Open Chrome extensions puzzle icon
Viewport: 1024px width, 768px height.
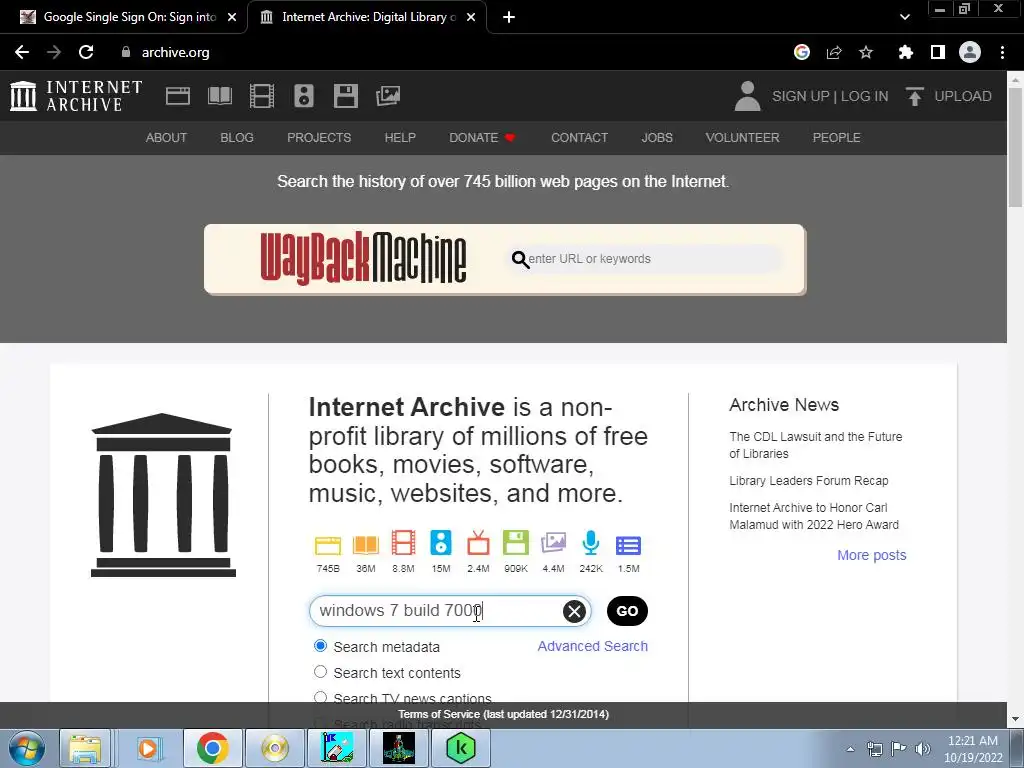pyautogui.click(x=905, y=52)
